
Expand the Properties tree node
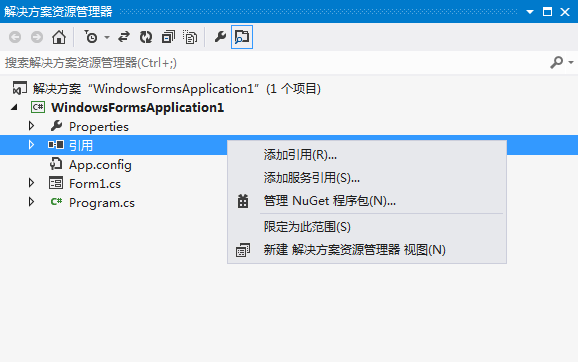pos(31,126)
